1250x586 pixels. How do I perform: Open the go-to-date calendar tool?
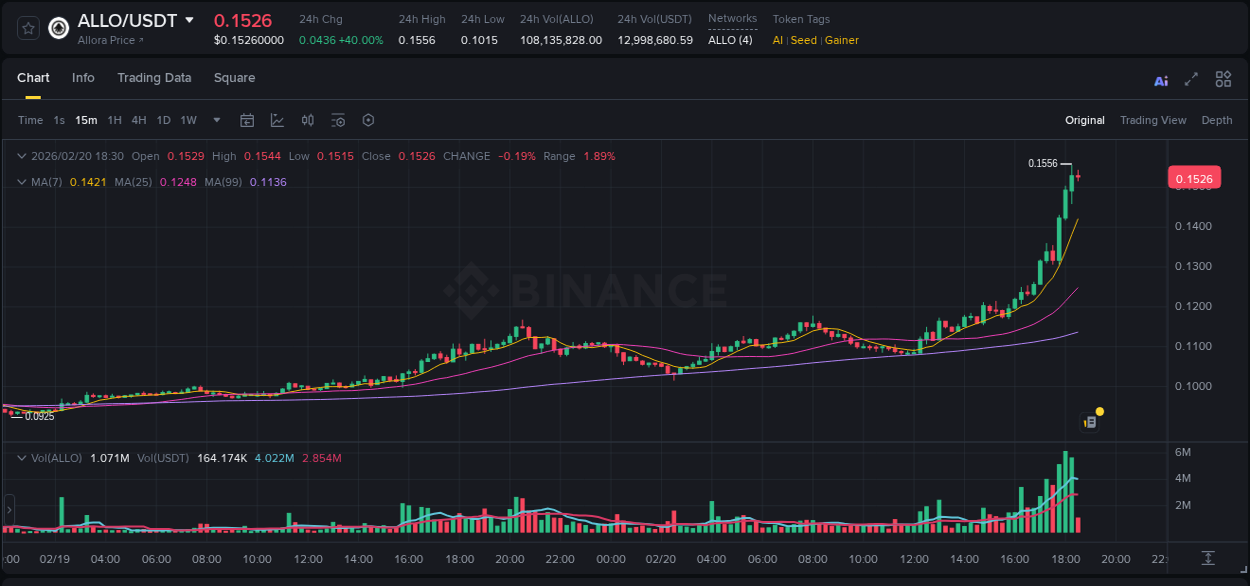tap(247, 120)
